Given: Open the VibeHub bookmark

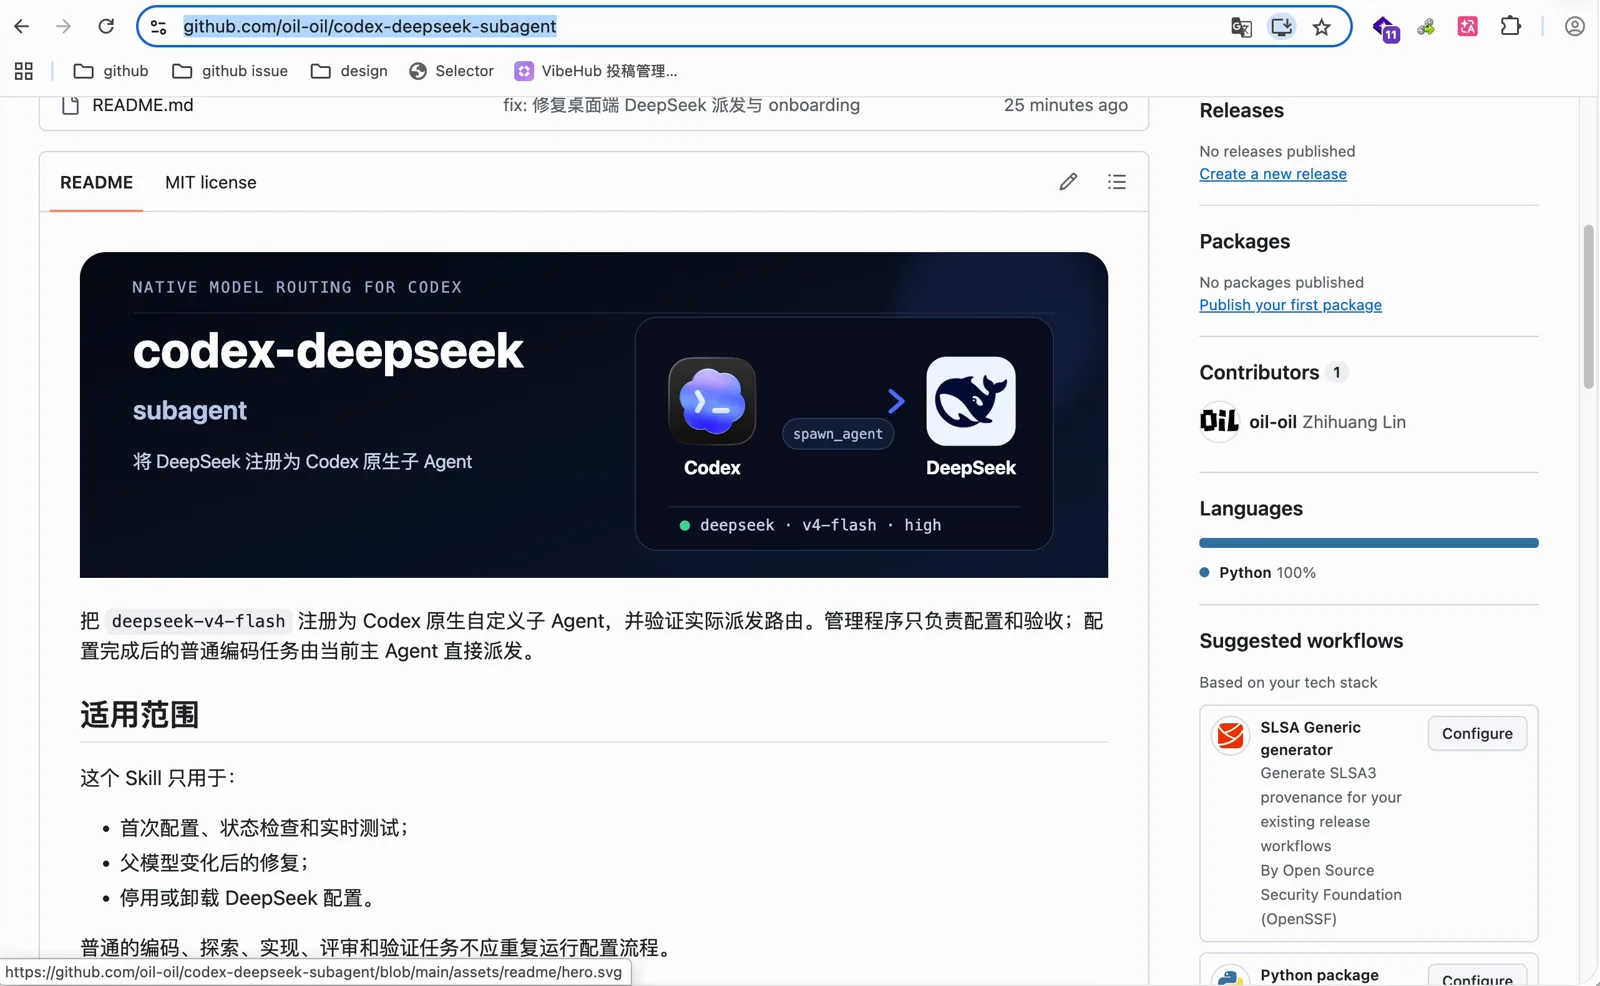Looking at the screenshot, I should click(x=596, y=71).
